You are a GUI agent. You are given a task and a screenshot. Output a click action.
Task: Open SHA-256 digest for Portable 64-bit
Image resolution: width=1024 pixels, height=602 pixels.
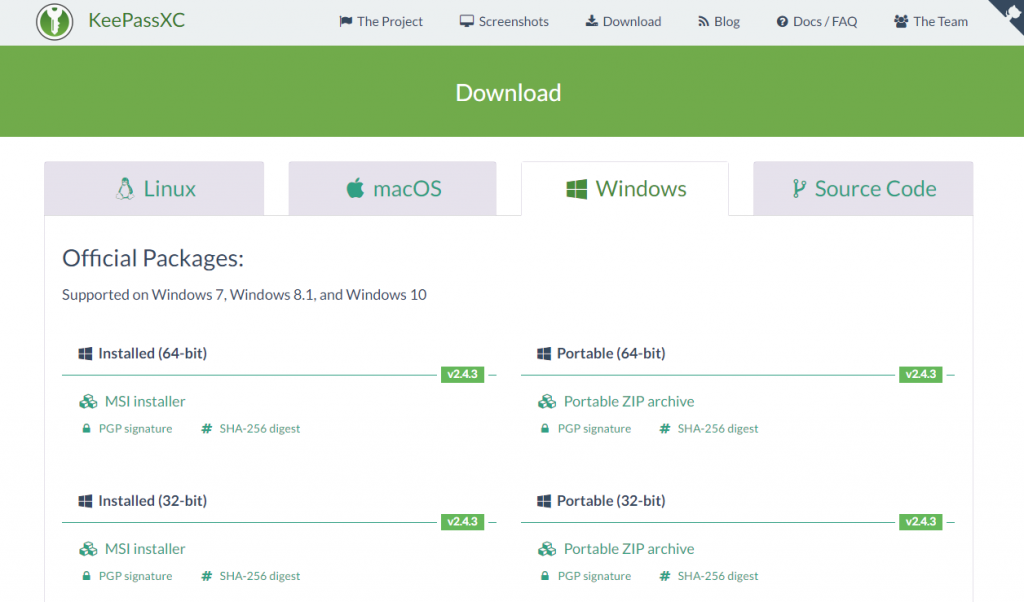click(718, 429)
